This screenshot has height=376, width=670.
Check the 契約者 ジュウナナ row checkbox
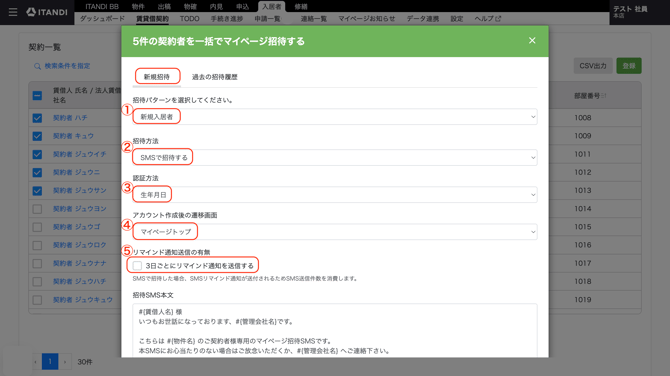[x=37, y=263]
